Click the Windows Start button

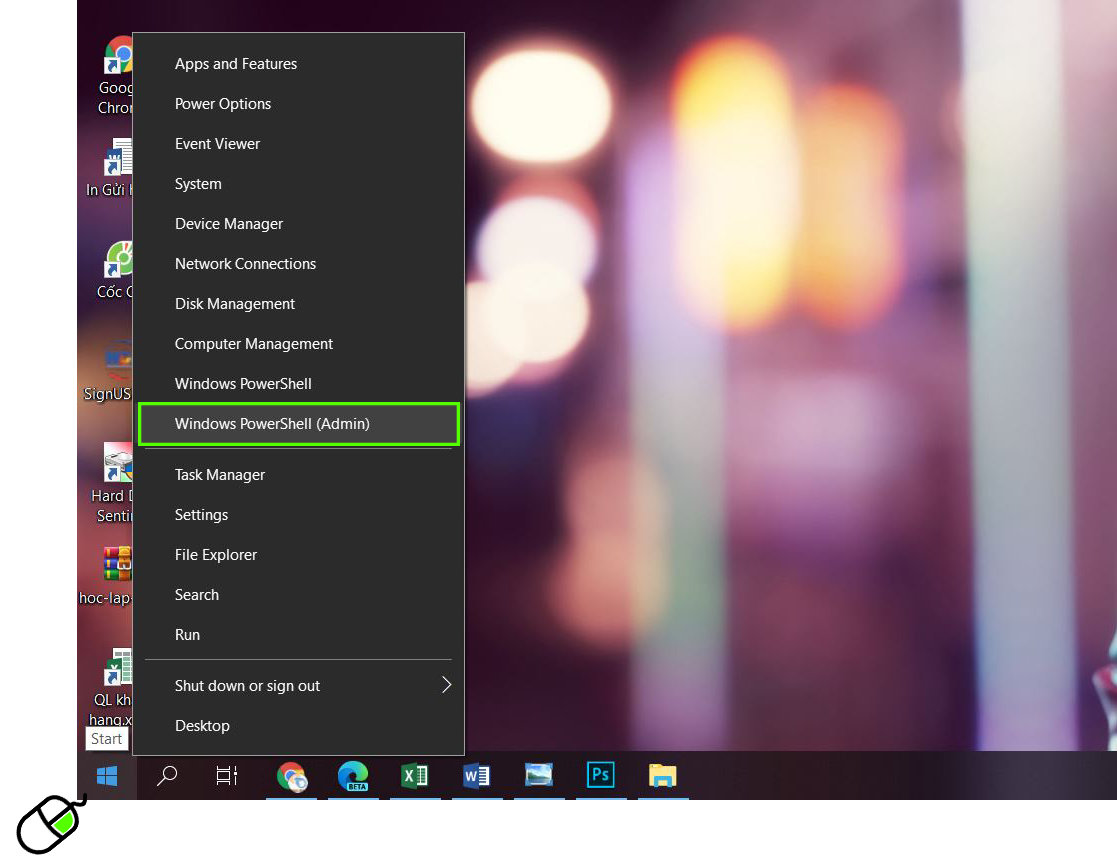107,776
